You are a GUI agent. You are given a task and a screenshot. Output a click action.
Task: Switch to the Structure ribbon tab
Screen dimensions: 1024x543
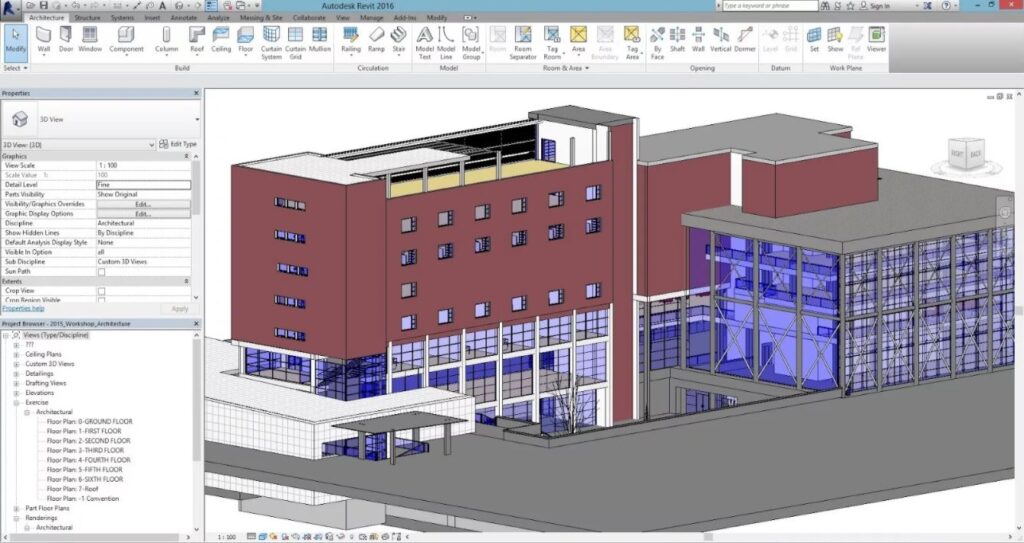coord(87,18)
